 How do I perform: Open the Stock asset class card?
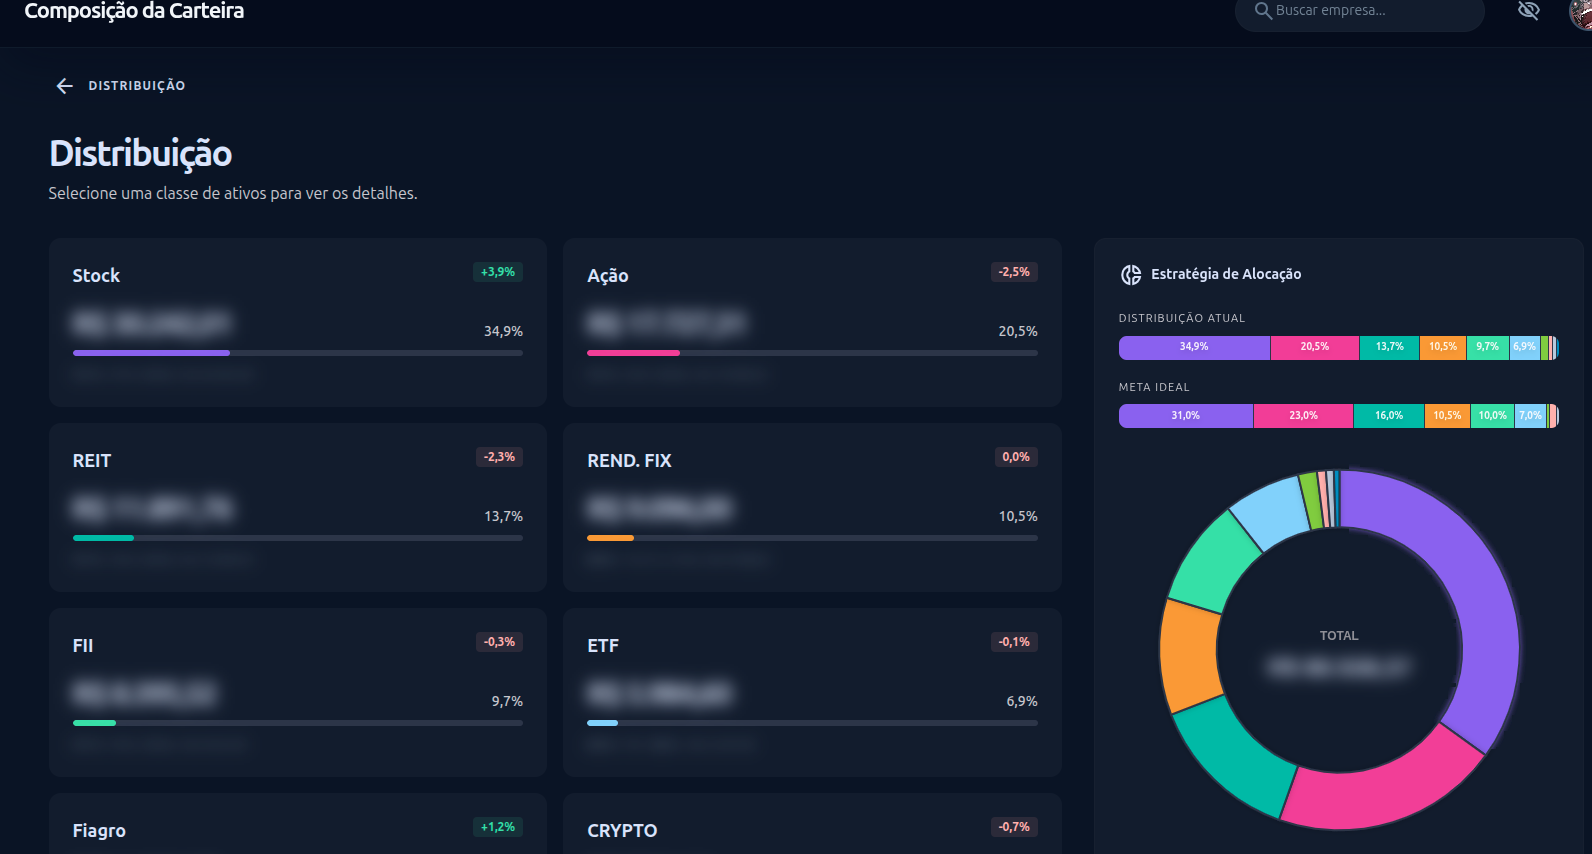(x=298, y=322)
